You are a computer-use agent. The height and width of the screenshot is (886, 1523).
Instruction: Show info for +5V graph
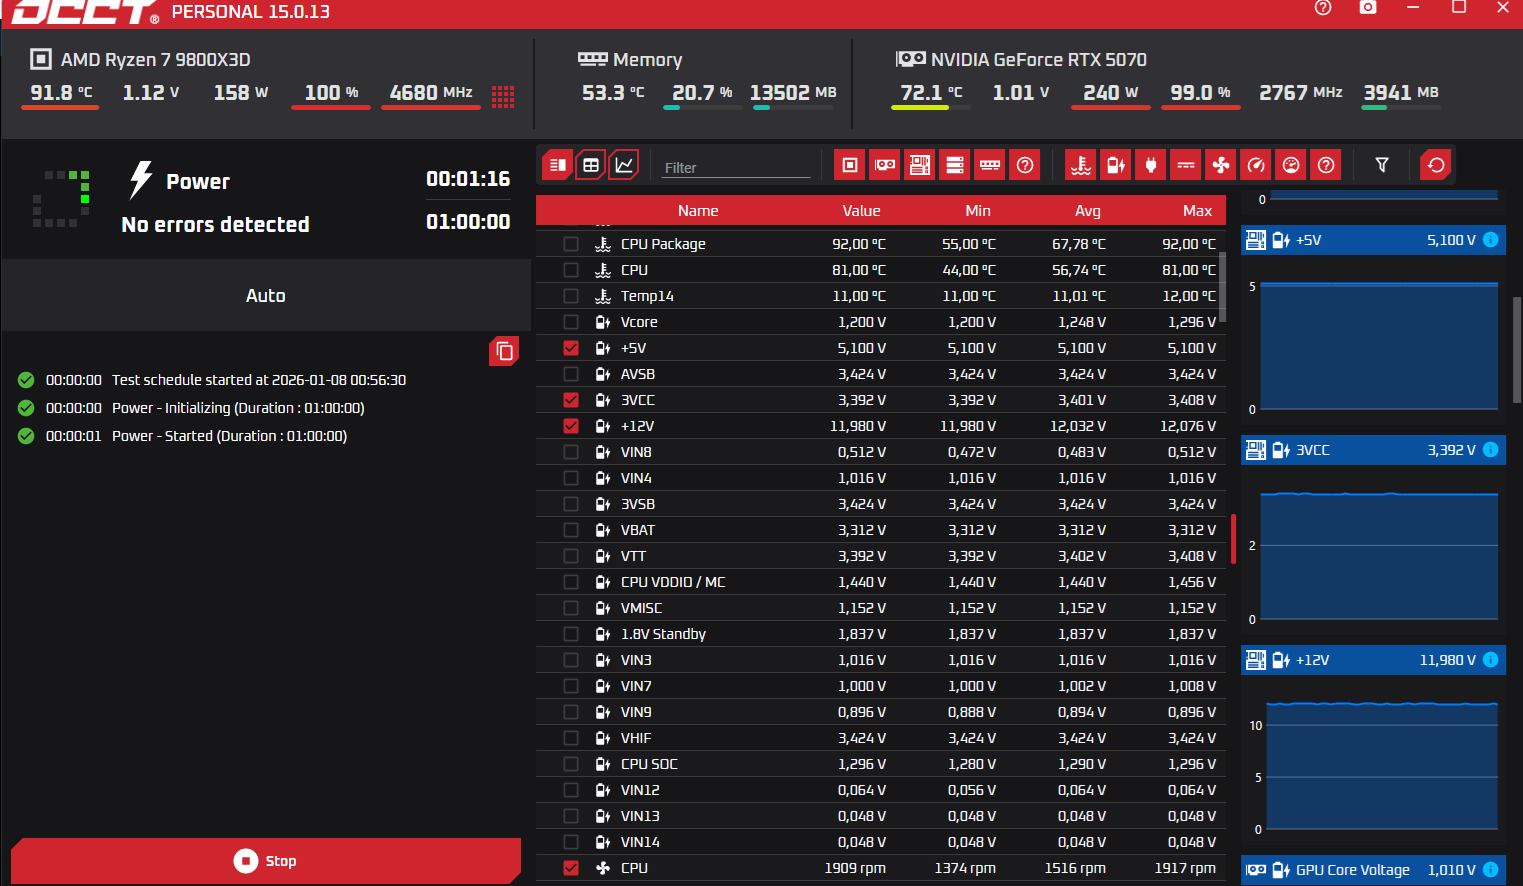pyautogui.click(x=1490, y=240)
